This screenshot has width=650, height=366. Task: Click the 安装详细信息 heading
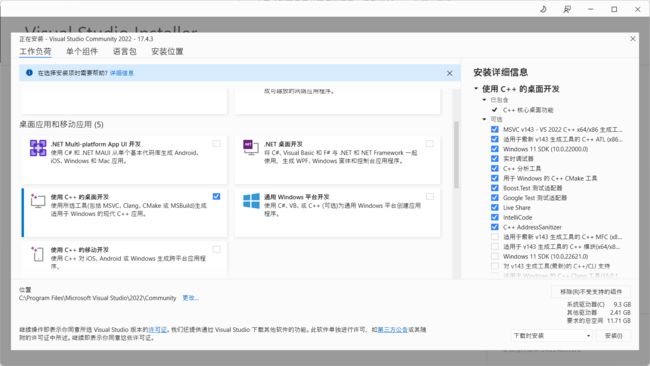tap(500, 72)
